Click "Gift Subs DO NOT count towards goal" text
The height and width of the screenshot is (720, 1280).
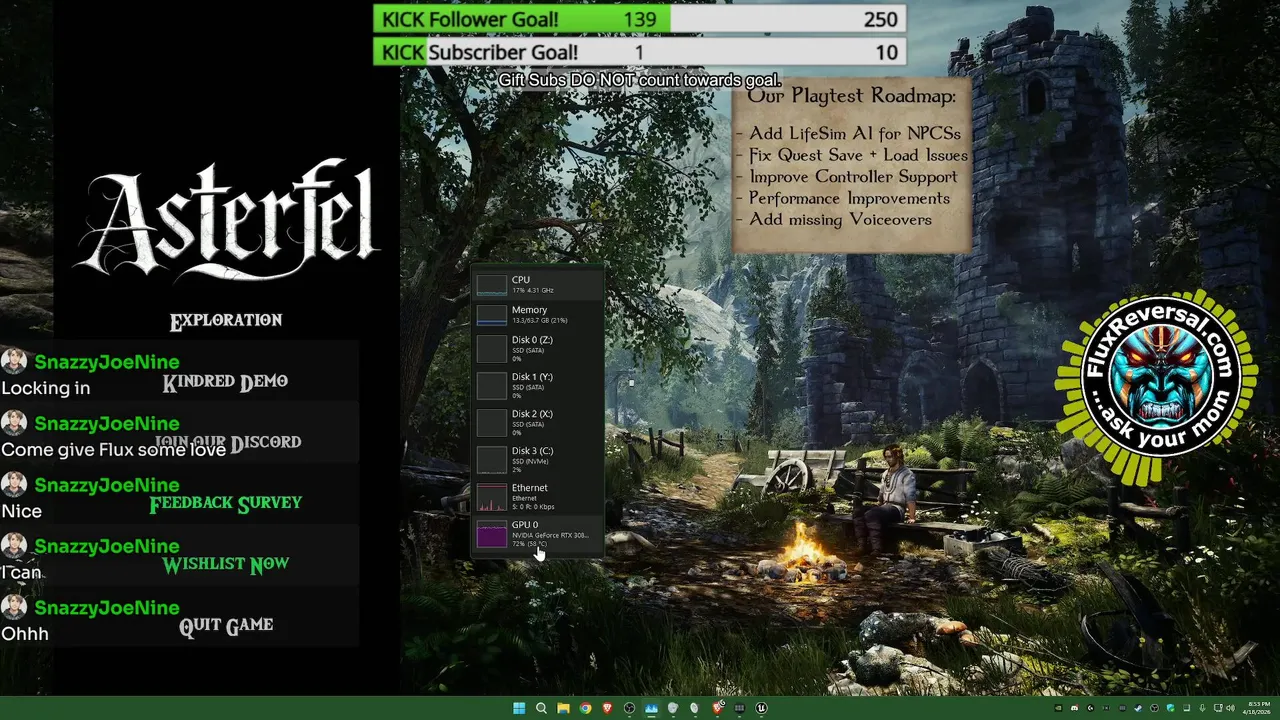pos(640,80)
